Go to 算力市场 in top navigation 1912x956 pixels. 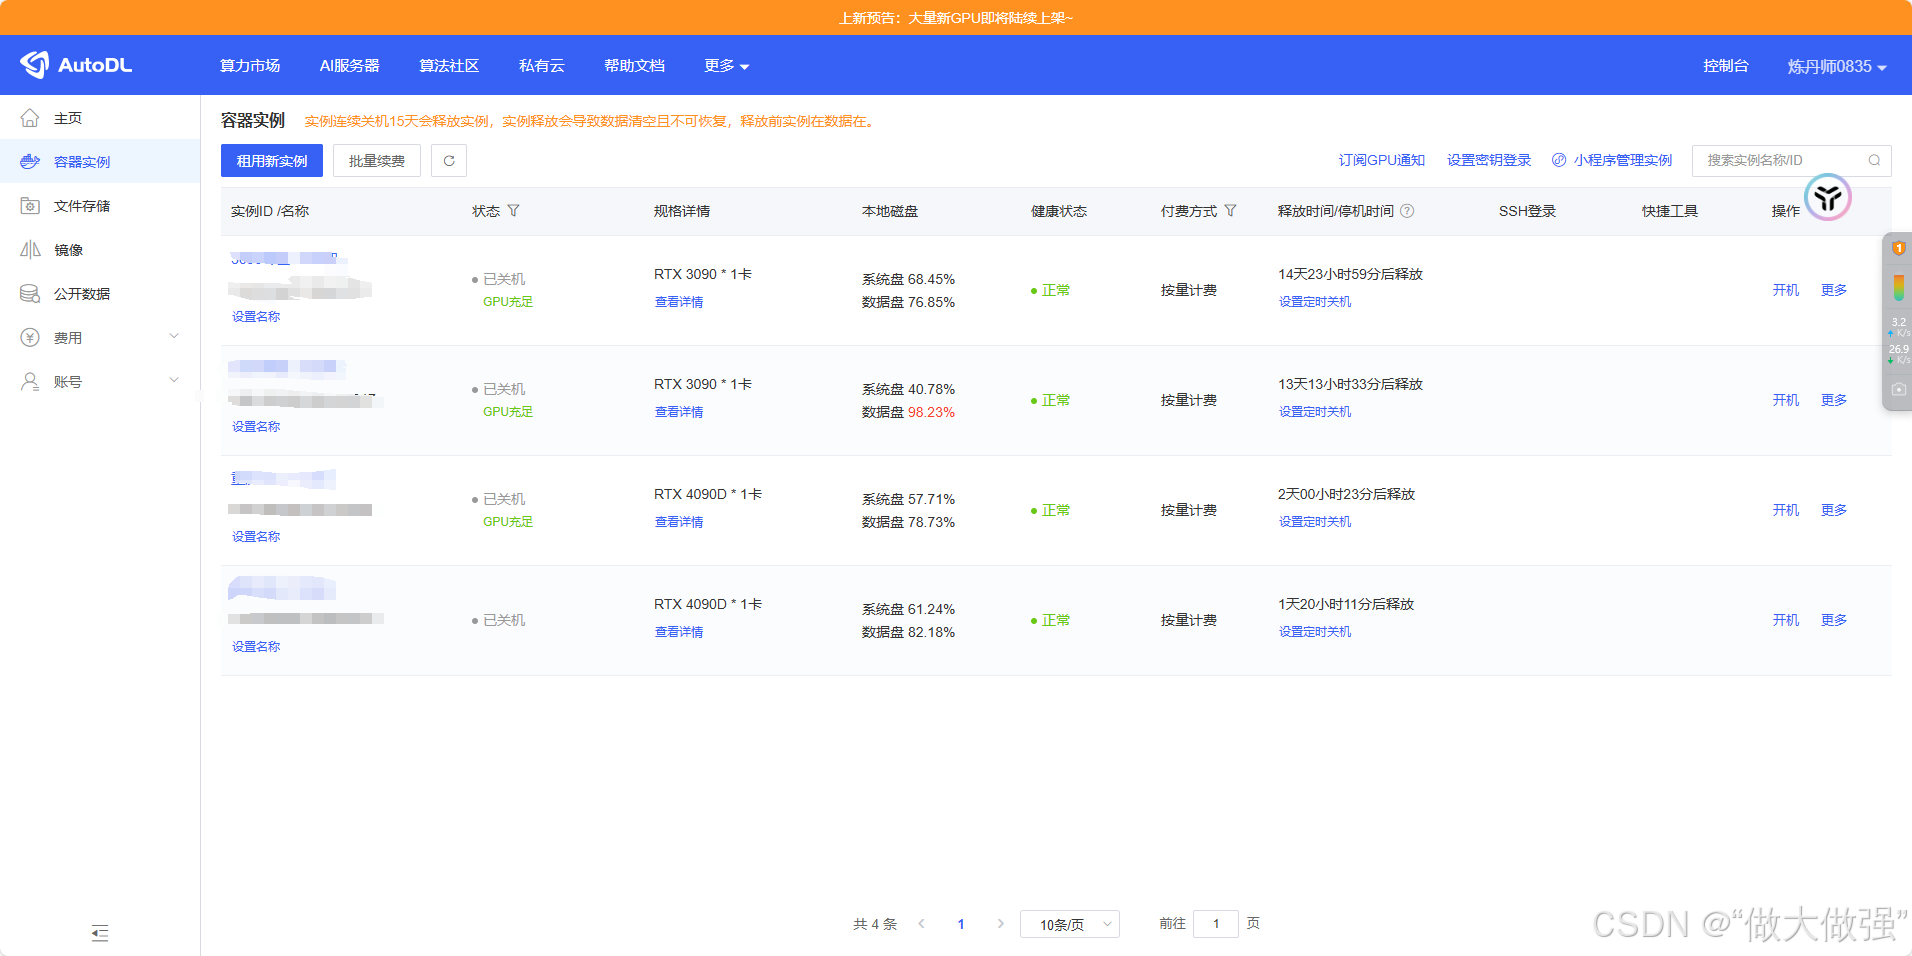pos(250,66)
